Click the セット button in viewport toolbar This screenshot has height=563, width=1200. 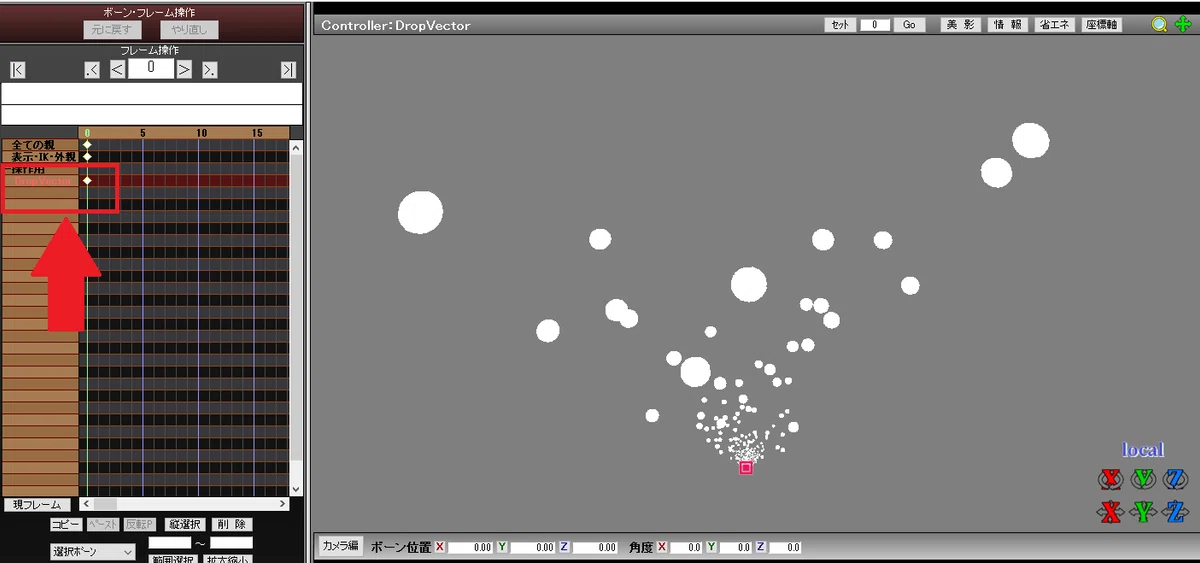click(x=840, y=25)
